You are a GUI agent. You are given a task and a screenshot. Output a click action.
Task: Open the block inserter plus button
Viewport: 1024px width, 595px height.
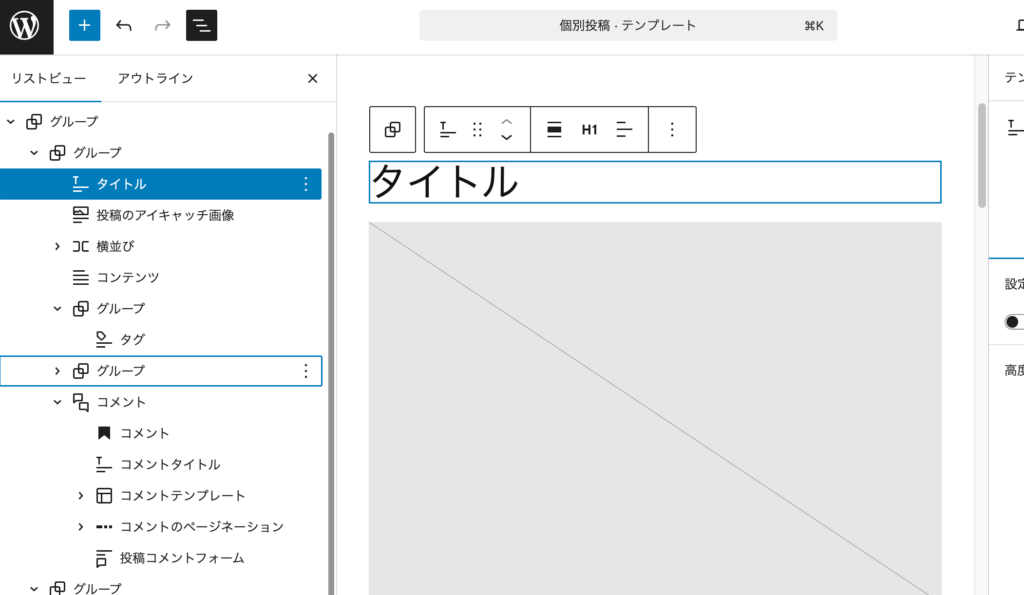[x=84, y=26]
